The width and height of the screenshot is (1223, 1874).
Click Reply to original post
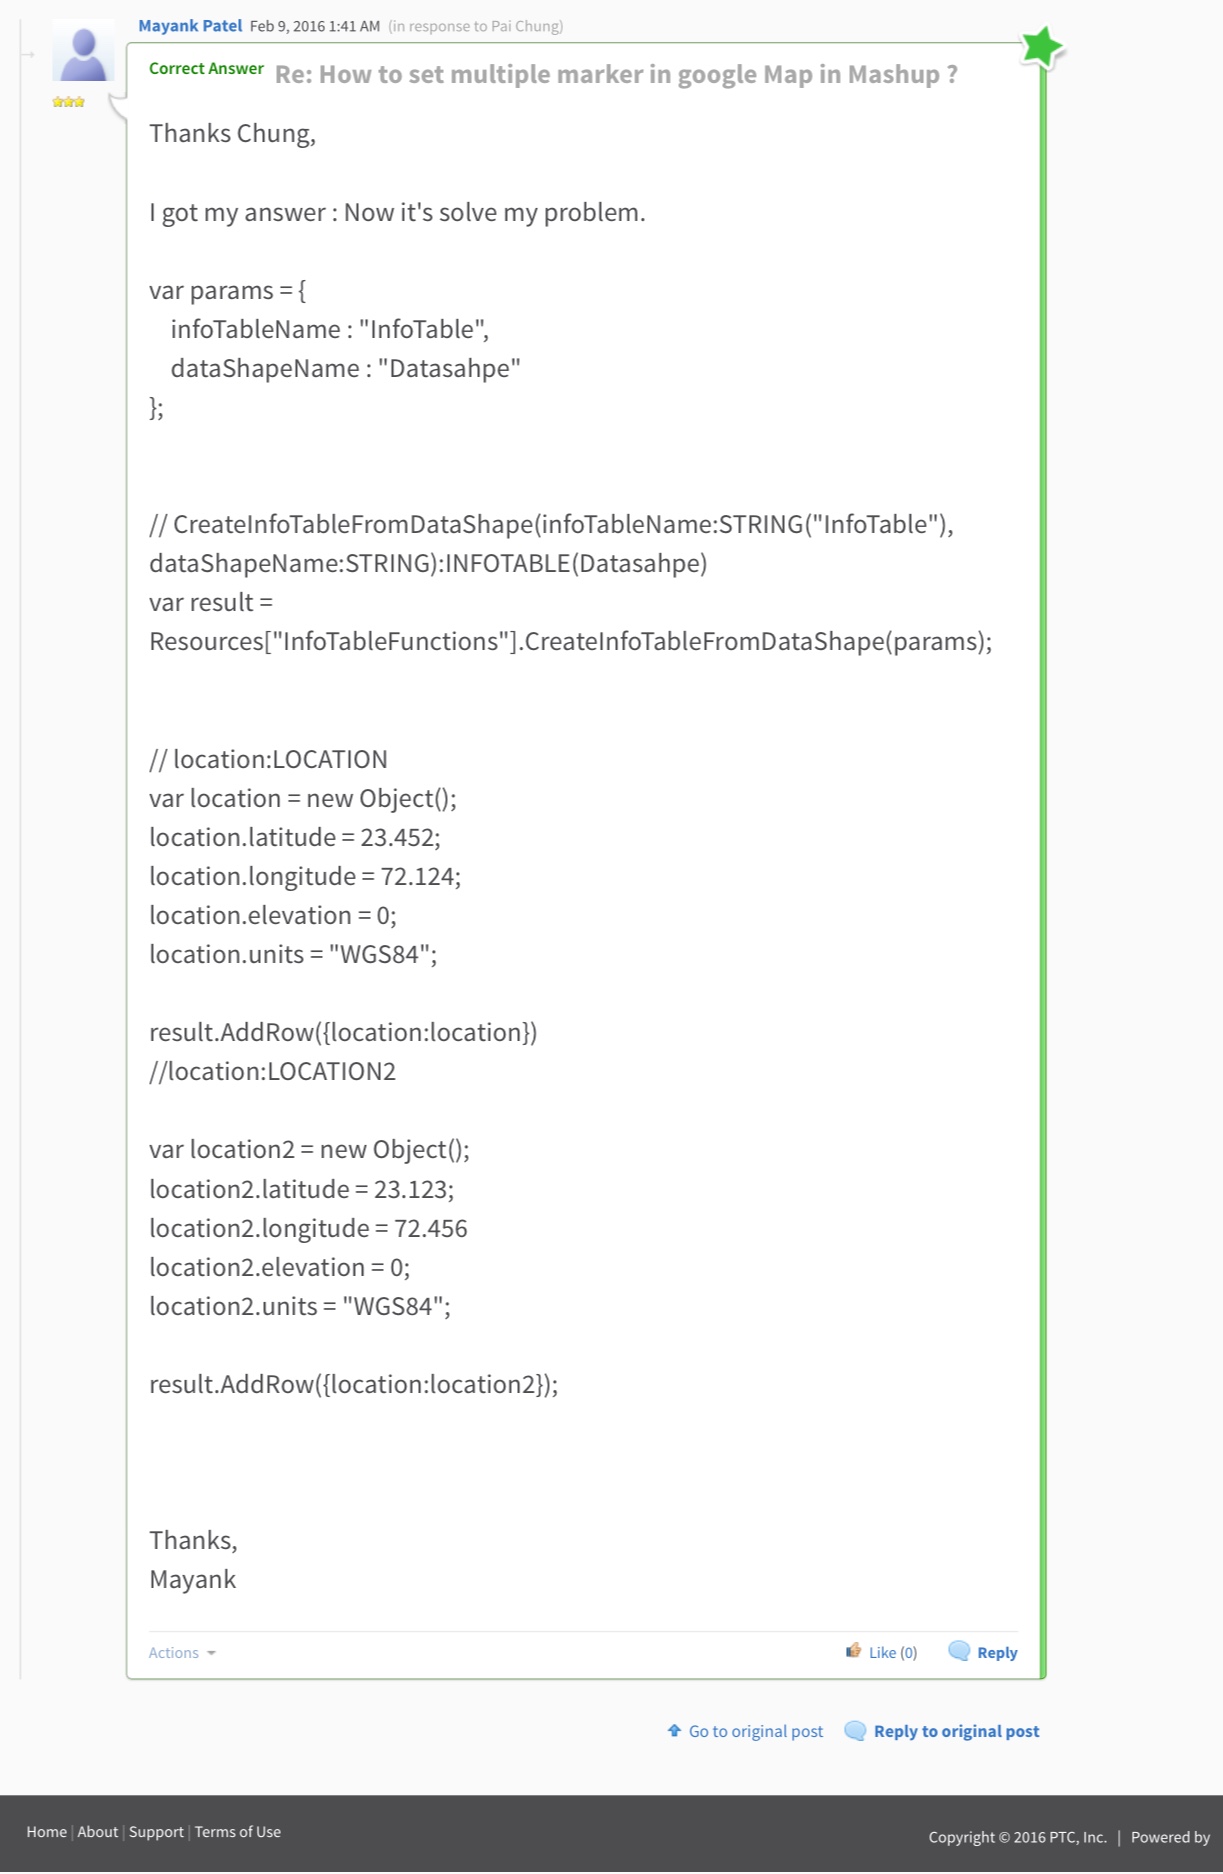pyautogui.click(x=956, y=1731)
